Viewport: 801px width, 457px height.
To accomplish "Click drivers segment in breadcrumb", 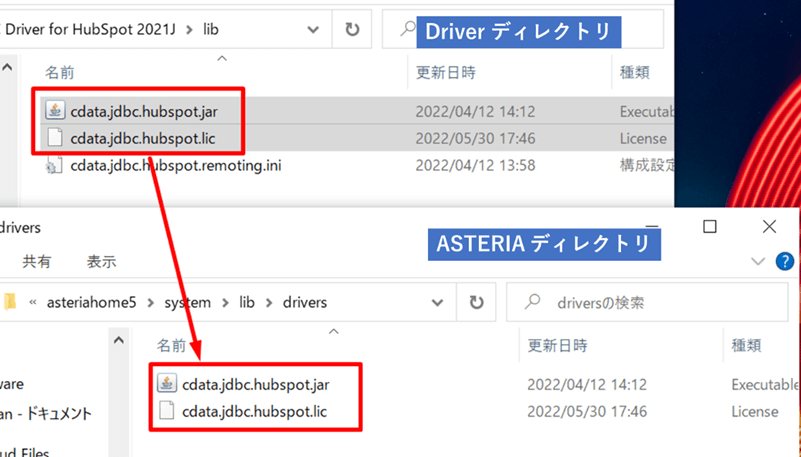I will click(305, 302).
